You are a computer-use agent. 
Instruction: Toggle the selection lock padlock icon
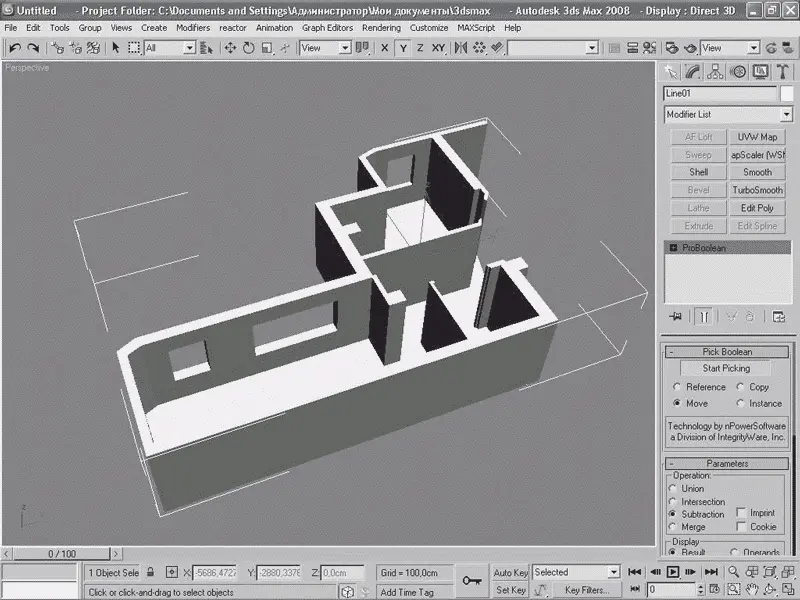click(151, 573)
